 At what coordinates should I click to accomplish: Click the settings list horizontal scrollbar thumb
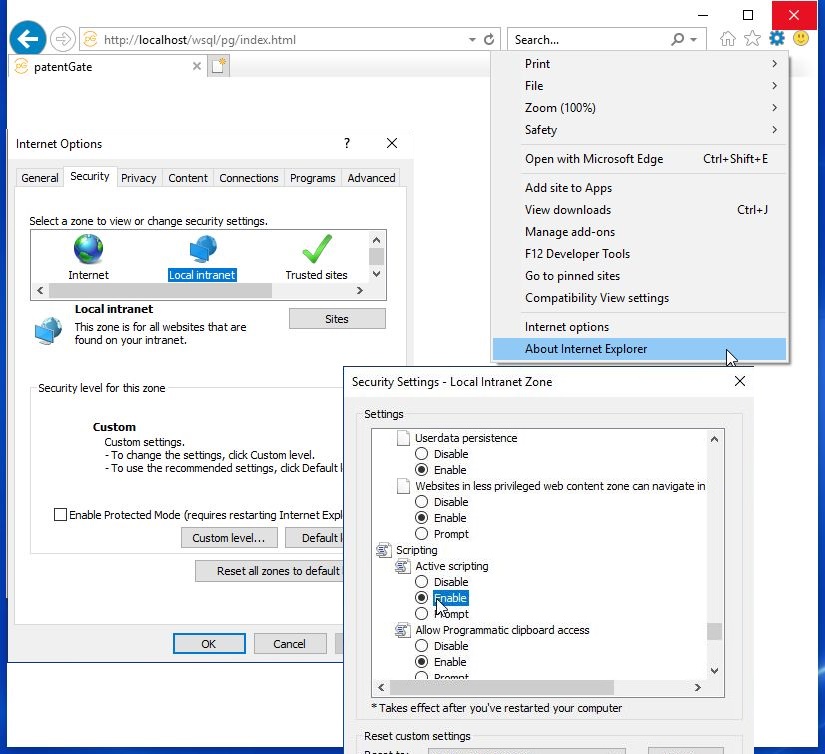click(x=502, y=687)
